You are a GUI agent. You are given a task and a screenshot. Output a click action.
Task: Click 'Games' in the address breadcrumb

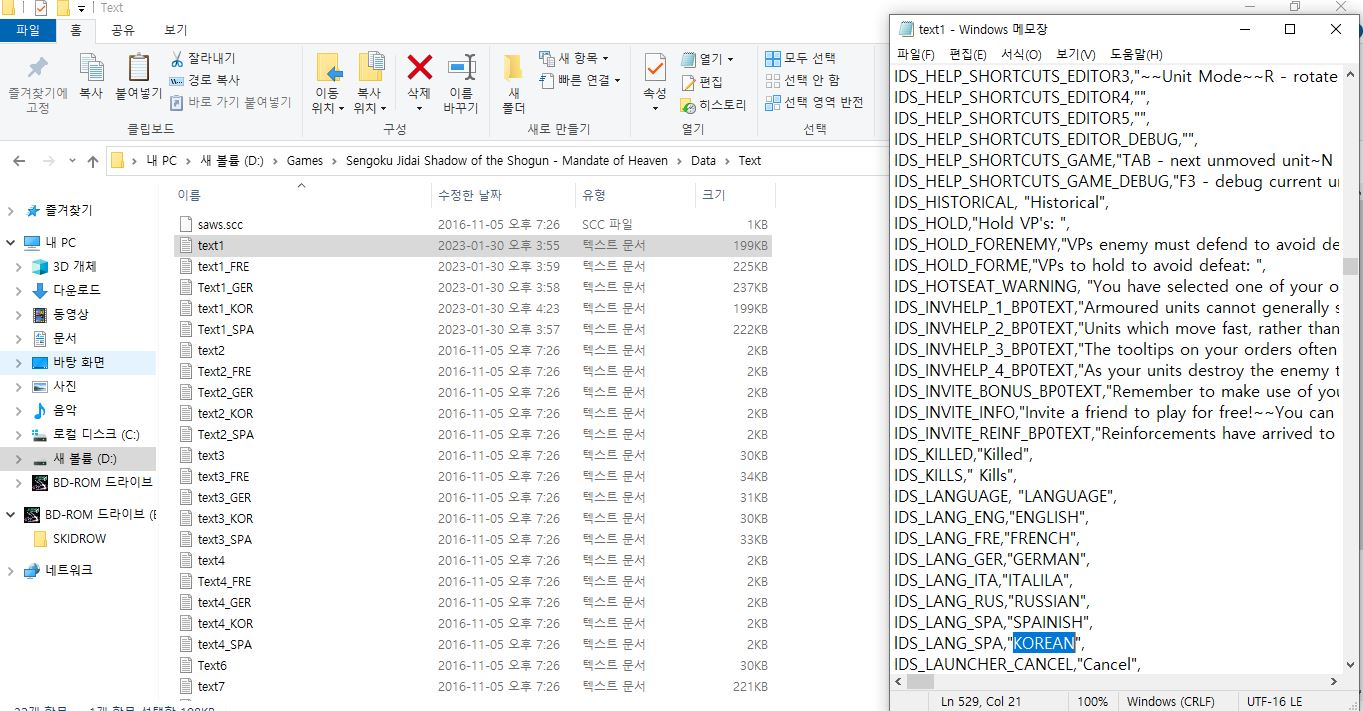tap(305, 160)
